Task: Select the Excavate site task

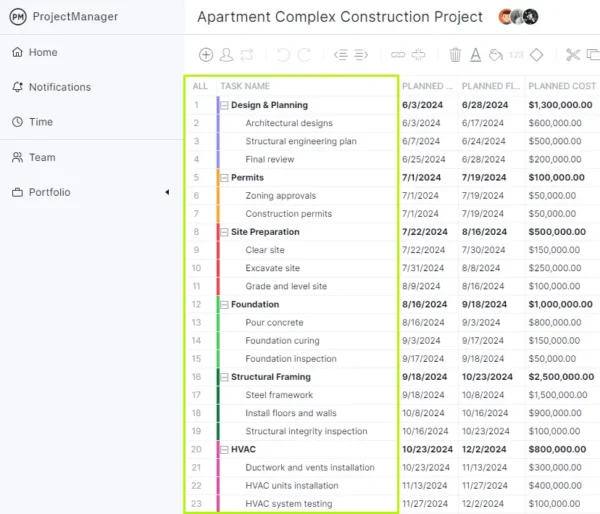Action: pyautogui.click(x=272, y=268)
